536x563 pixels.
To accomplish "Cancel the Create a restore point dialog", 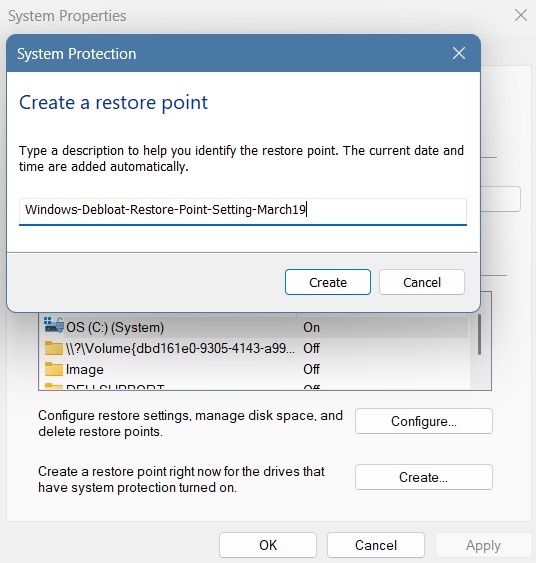I will [422, 282].
